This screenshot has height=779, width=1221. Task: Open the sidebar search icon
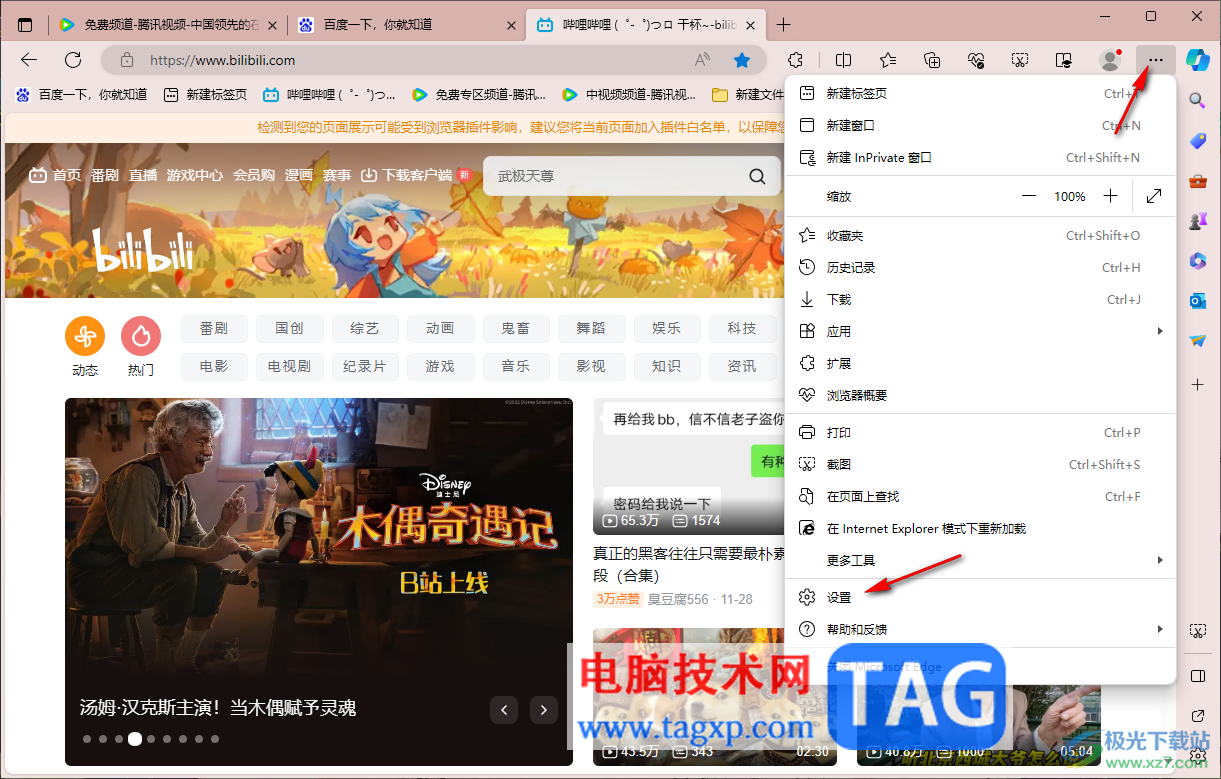point(1197,100)
